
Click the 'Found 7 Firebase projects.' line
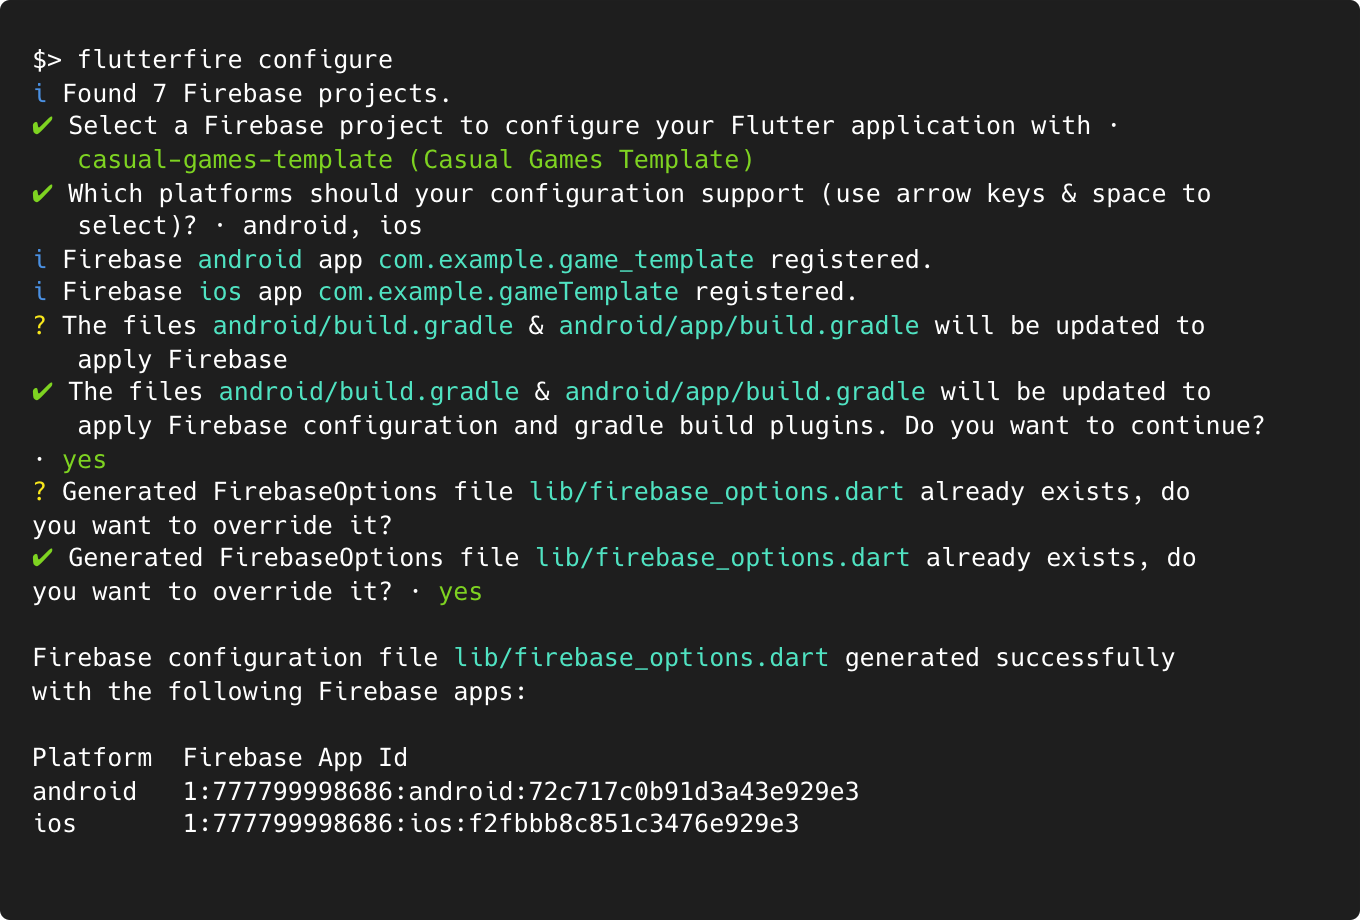(257, 93)
